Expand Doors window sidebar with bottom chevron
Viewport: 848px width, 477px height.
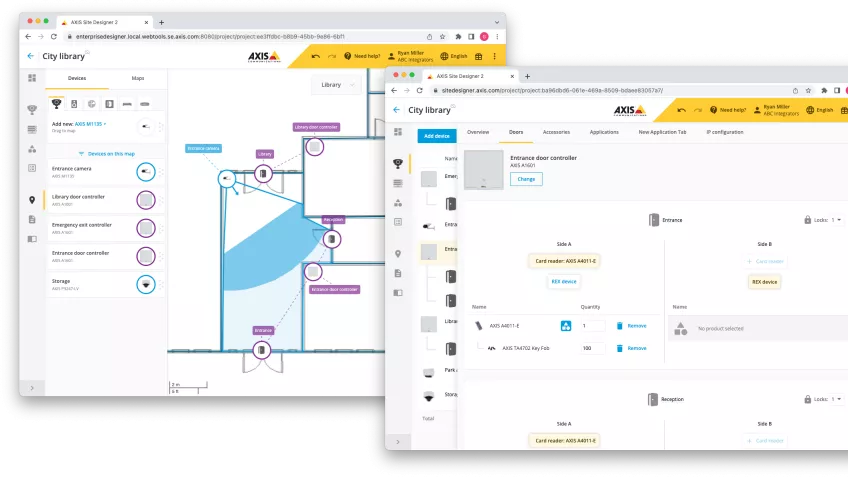(398, 442)
